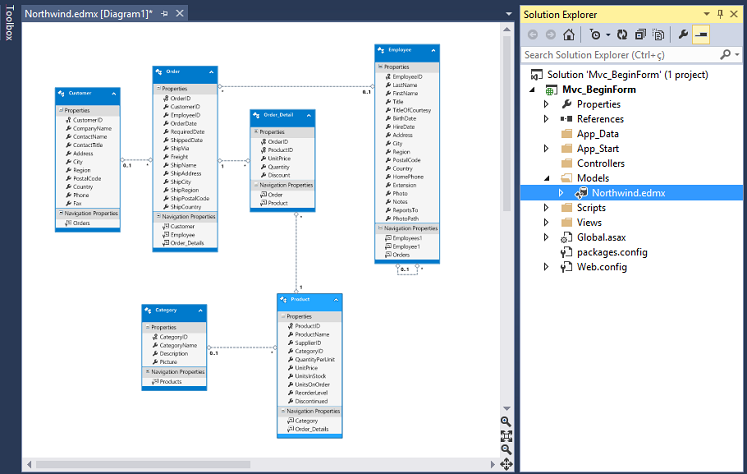747x474 pixels.
Task: Fit diagram to window with zoom-to-fit icon
Action: tap(506, 436)
